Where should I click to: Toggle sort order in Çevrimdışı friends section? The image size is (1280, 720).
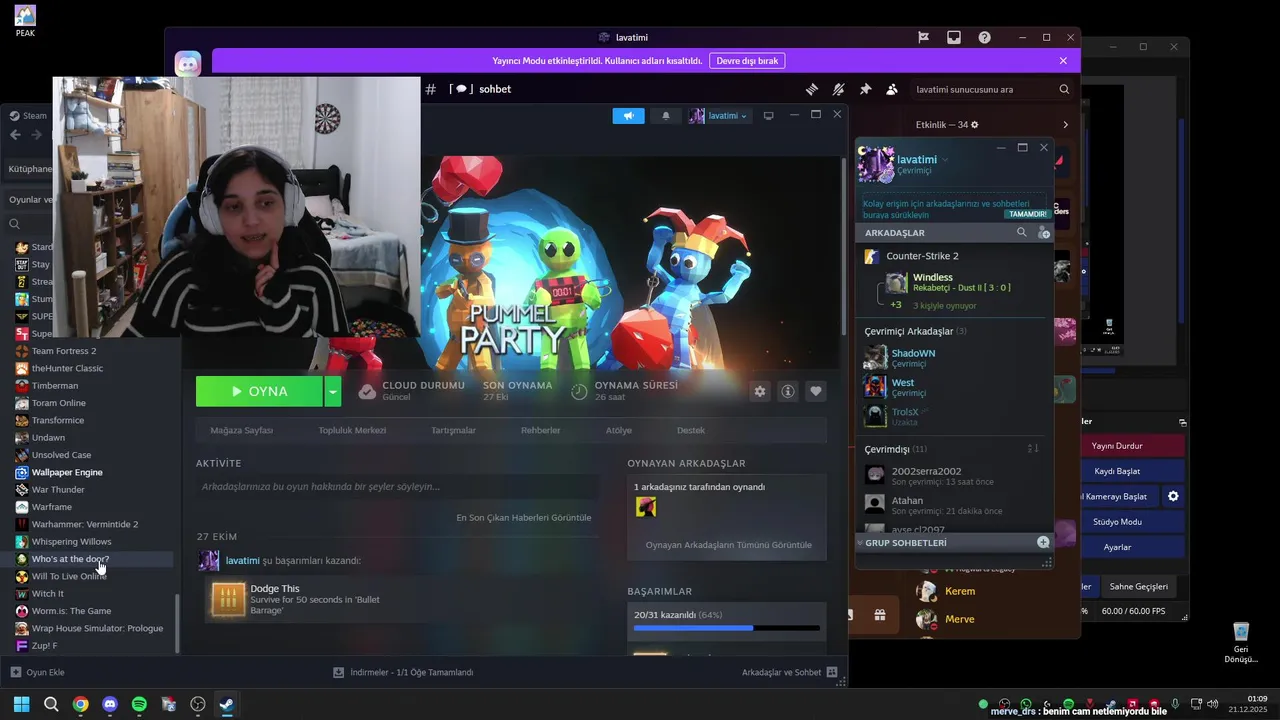(x=1034, y=449)
